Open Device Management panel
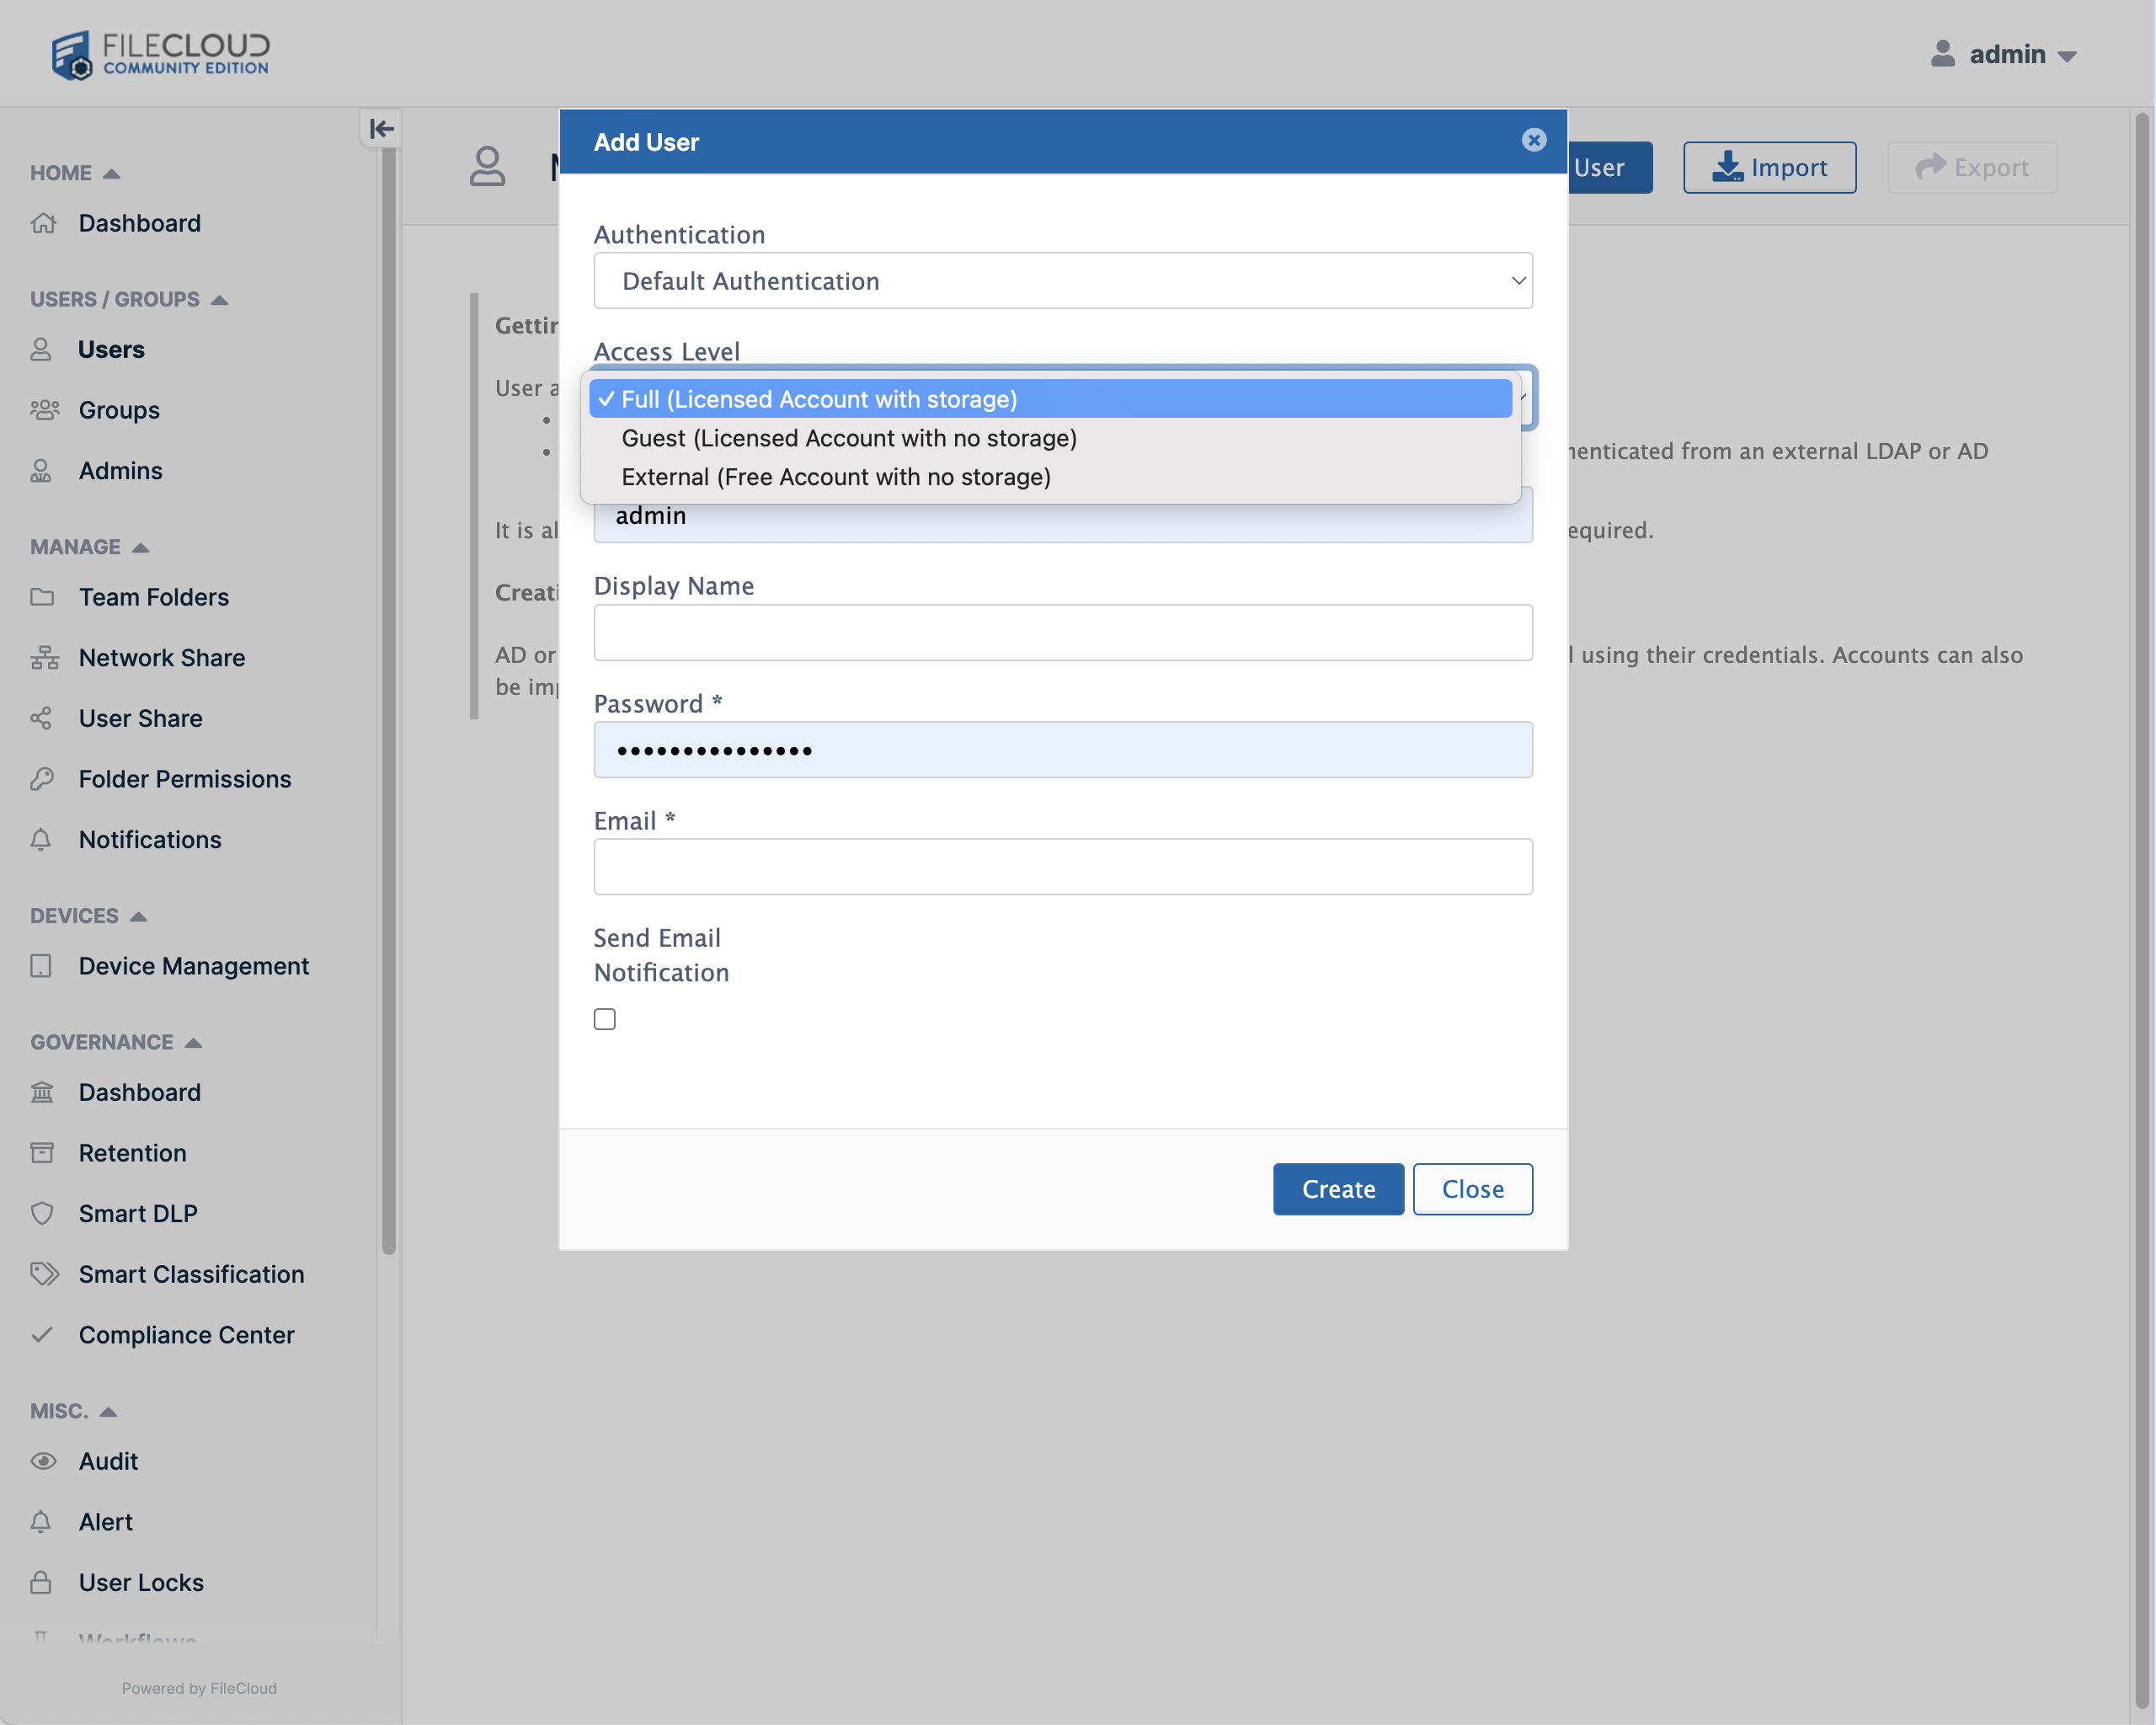Image resolution: width=2156 pixels, height=1725 pixels. pos(193,966)
